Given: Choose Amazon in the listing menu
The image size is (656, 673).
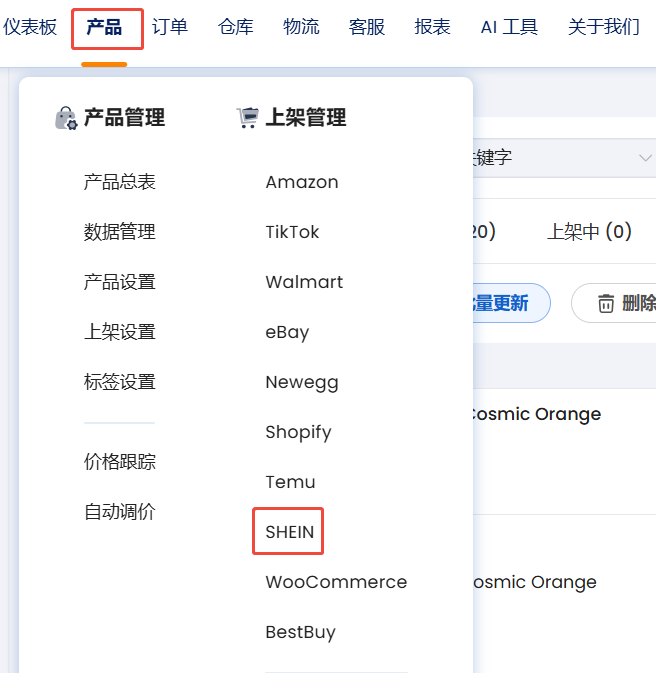Looking at the screenshot, I should pos(301,182).
